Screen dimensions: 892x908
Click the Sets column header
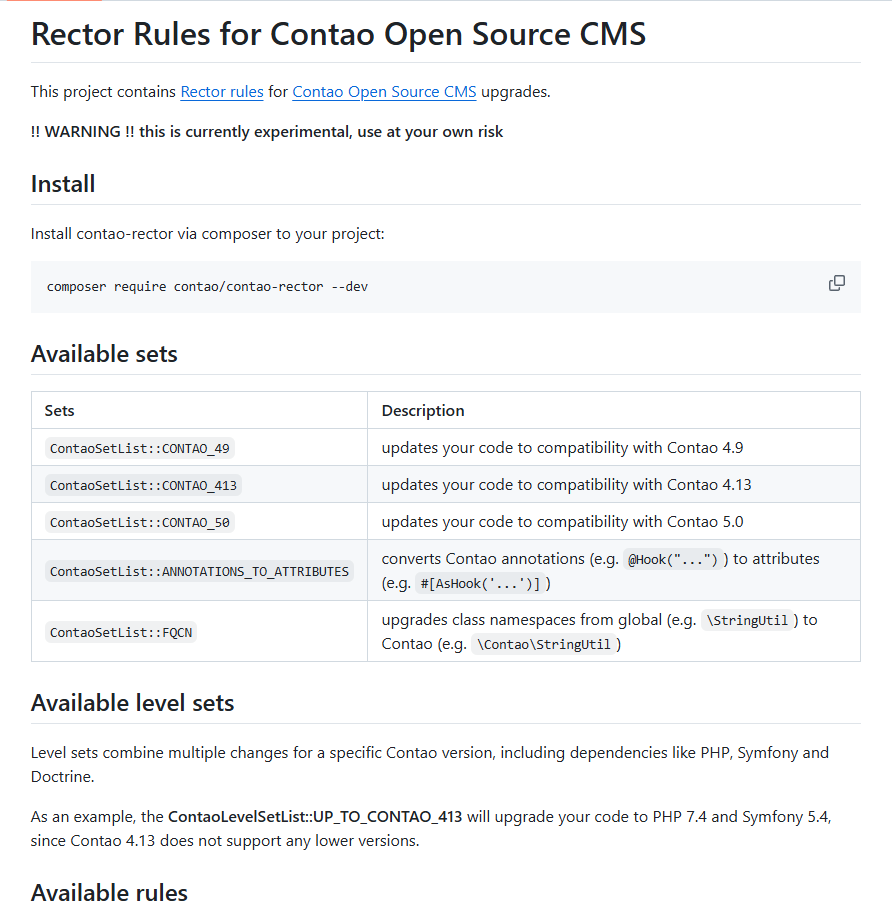60,410
